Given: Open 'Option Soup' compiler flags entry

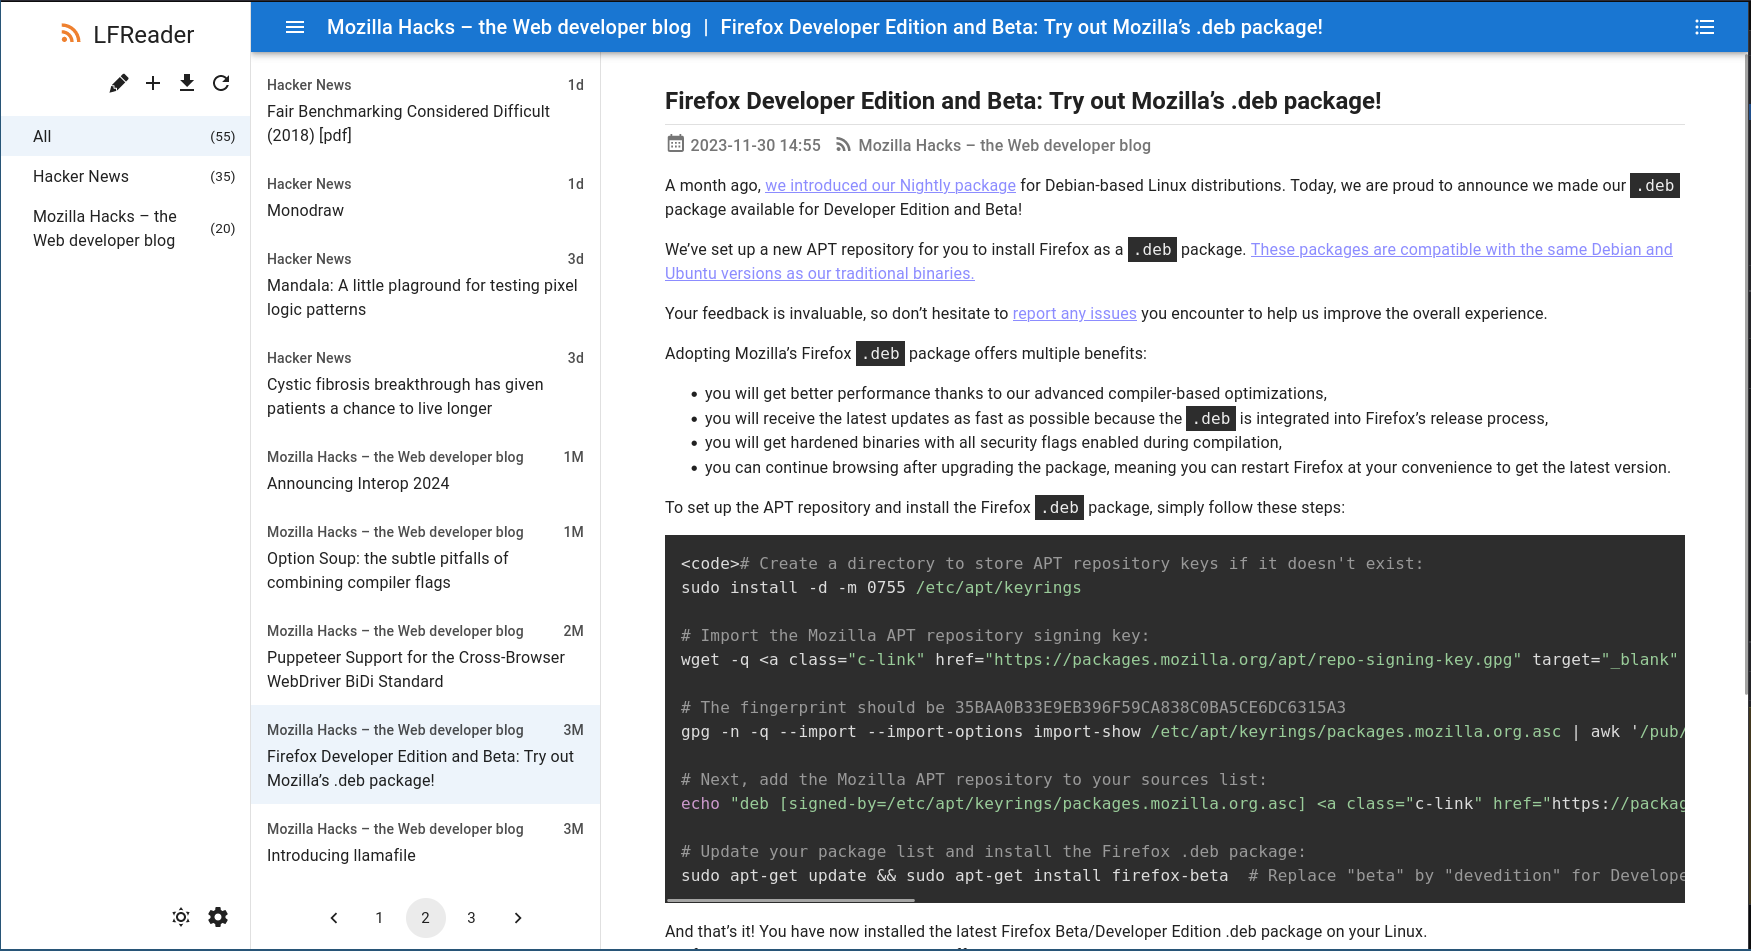Looking at the screenshot, I should click(425, 557).
